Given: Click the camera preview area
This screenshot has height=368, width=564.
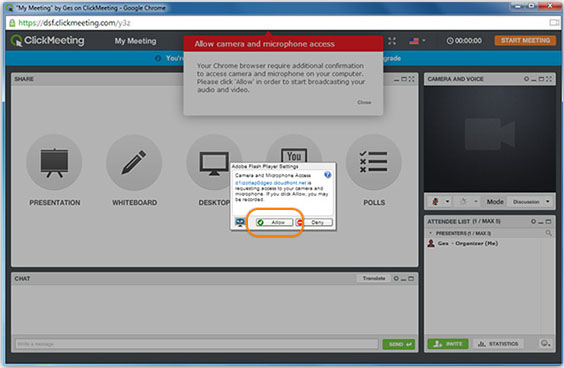Looking at the screenshot, I should coord(490,138).
